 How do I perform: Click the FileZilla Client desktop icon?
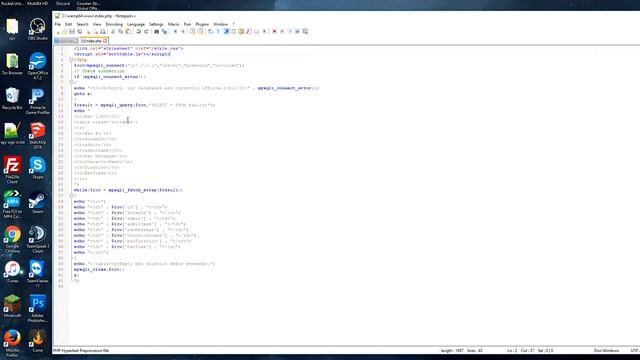12,170
